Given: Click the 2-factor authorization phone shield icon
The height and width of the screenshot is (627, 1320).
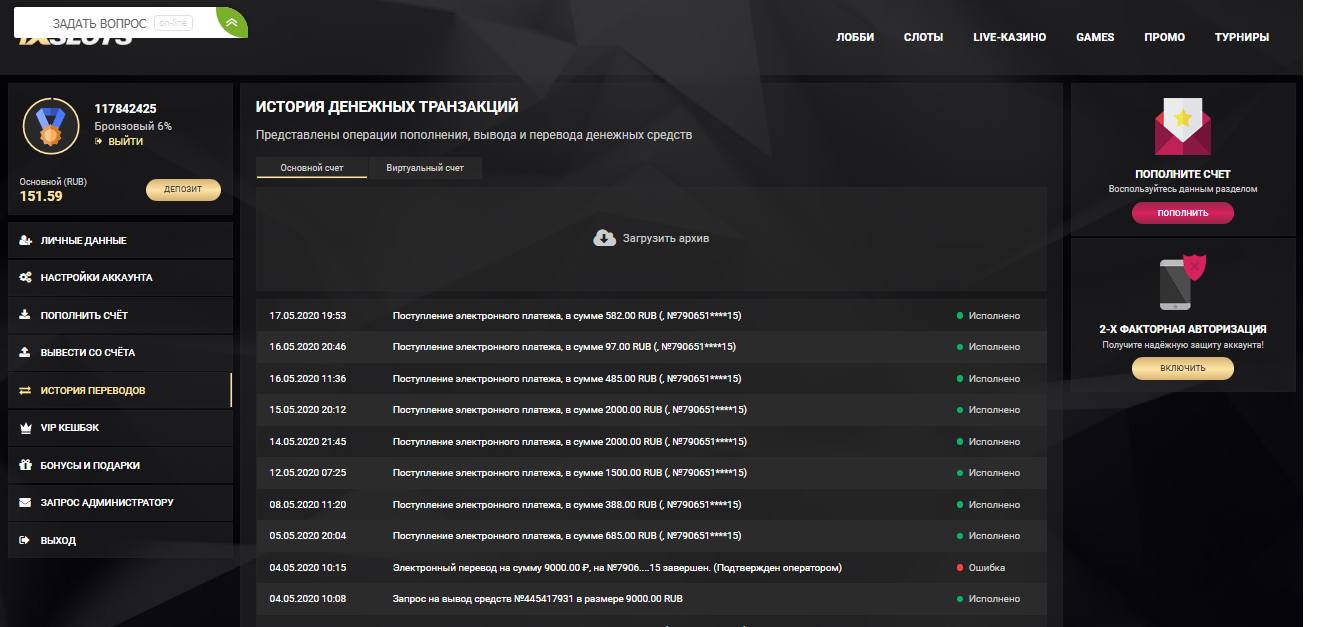Looking at the screenshot, I should click(x=1182, y=284).
